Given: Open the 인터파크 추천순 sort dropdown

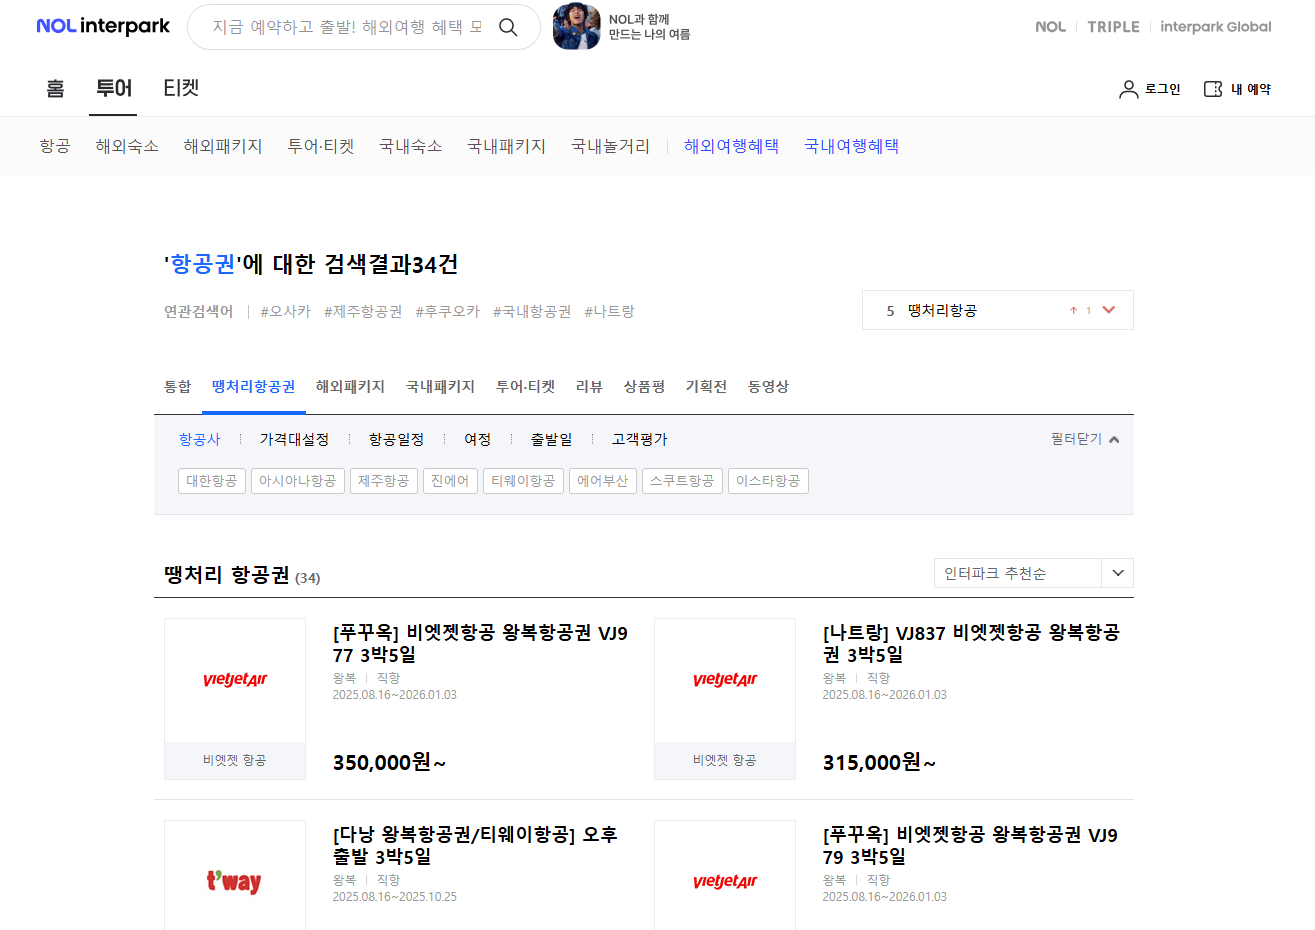Looking at the screenshot, I should tap(1034, 573).
